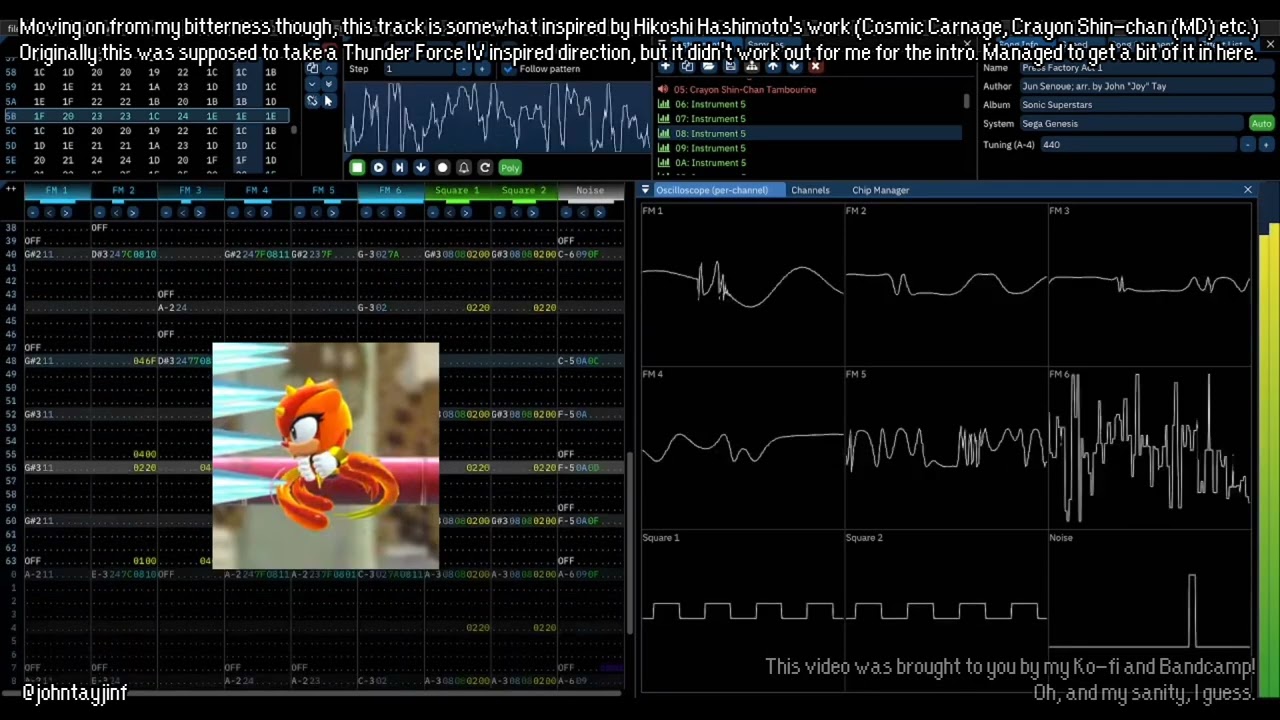Collapse FM 1 channel with its minus button
1280x720 pixels.
click(x=33, y=212)
